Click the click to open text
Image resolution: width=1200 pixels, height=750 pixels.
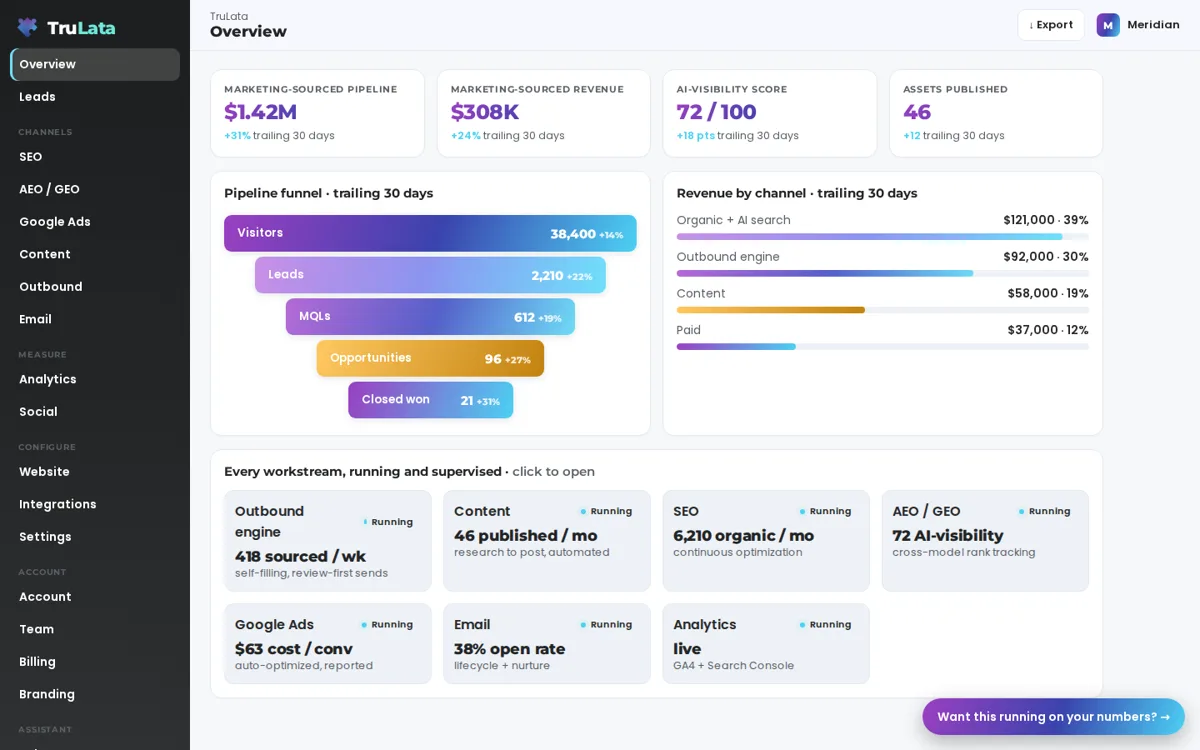tap(553, 472)
